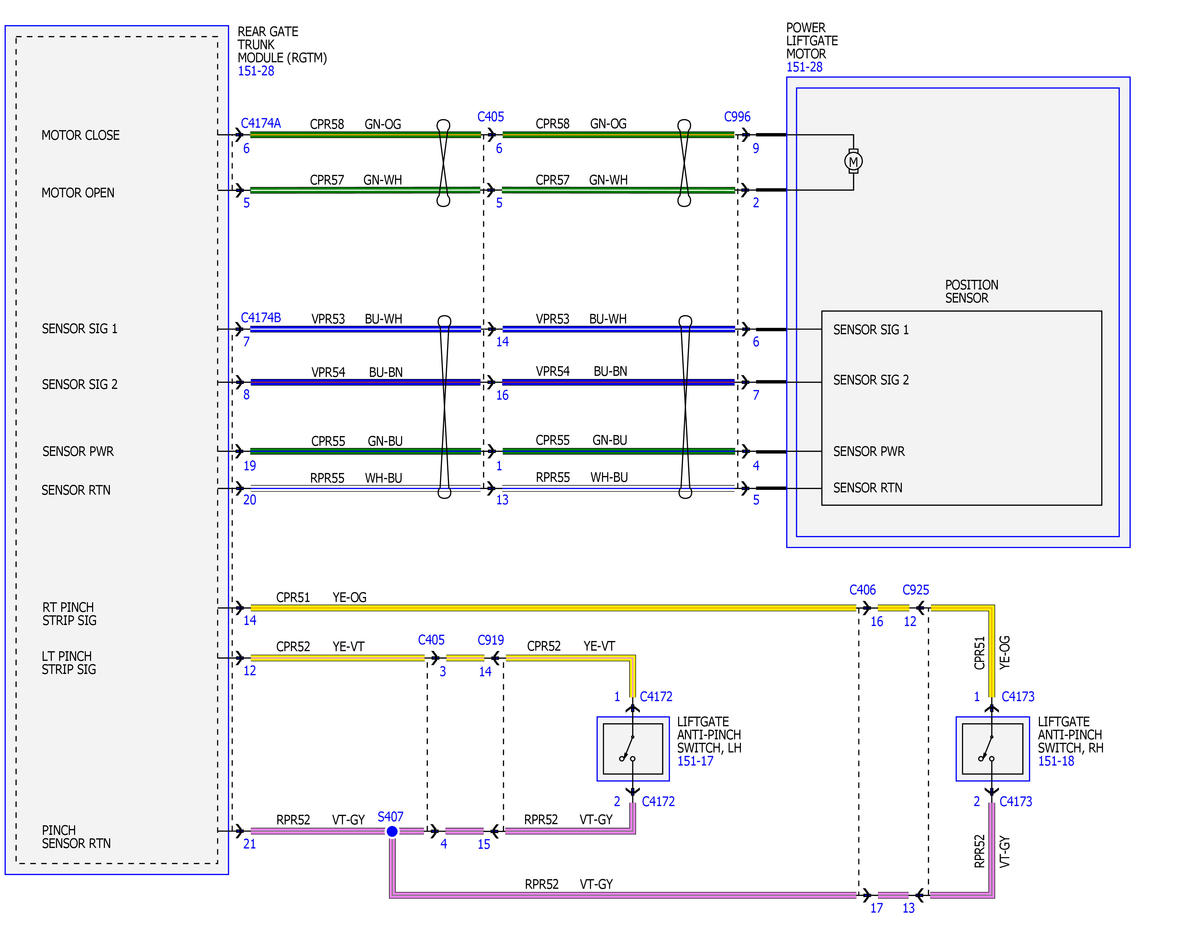
Task: Click pin number 20 on the Sensor RTN line
Action: 249,500
